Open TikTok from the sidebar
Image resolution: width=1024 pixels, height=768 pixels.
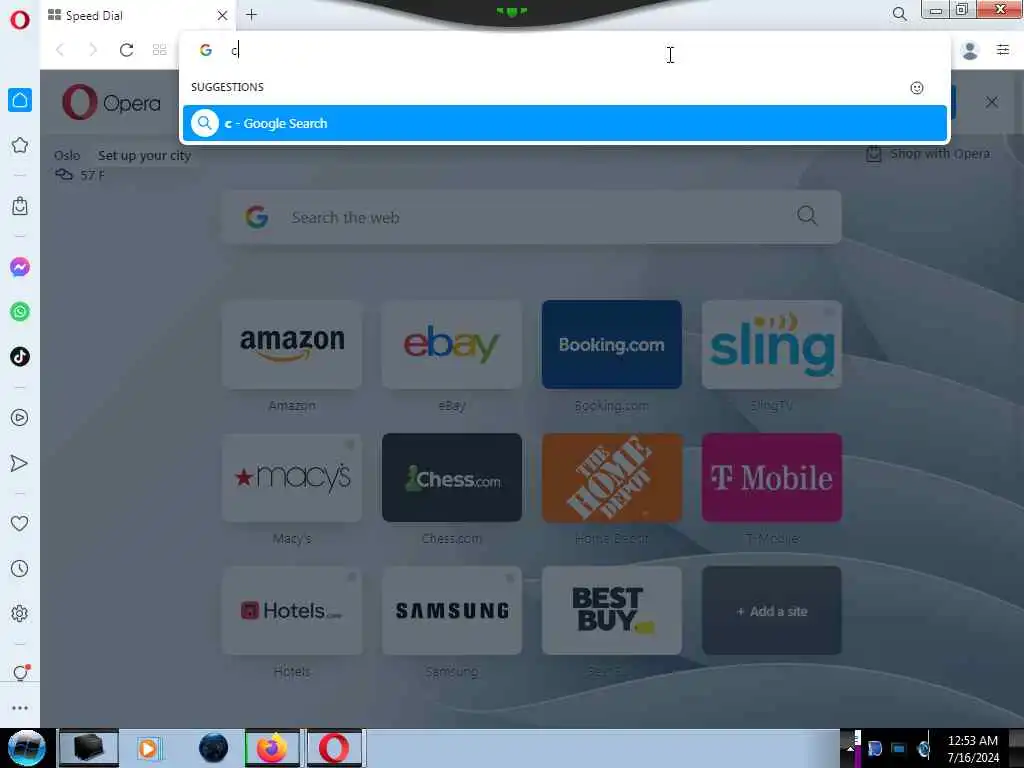(20, 357)
